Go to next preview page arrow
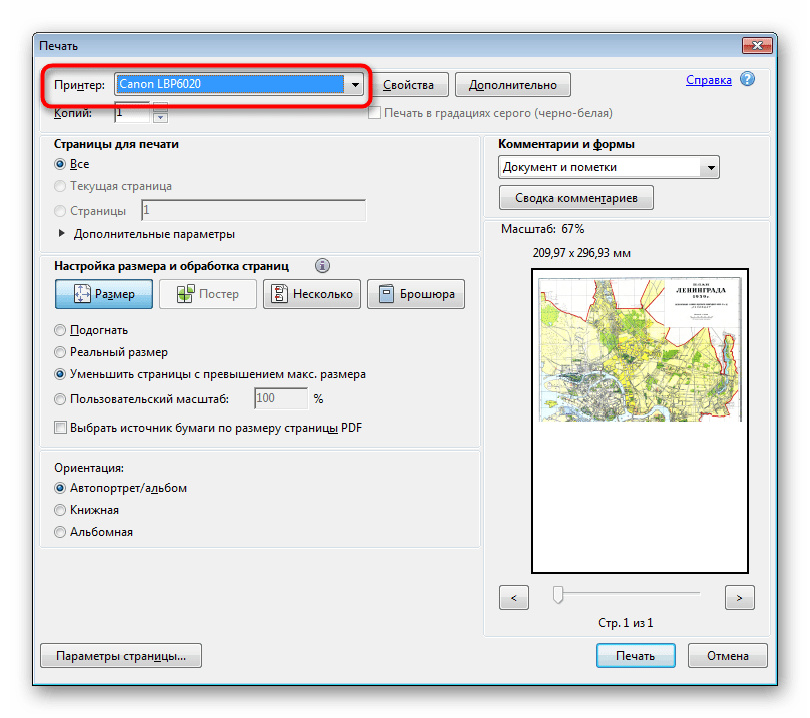Screen dimensions: 810x718 tap(739, 598)
